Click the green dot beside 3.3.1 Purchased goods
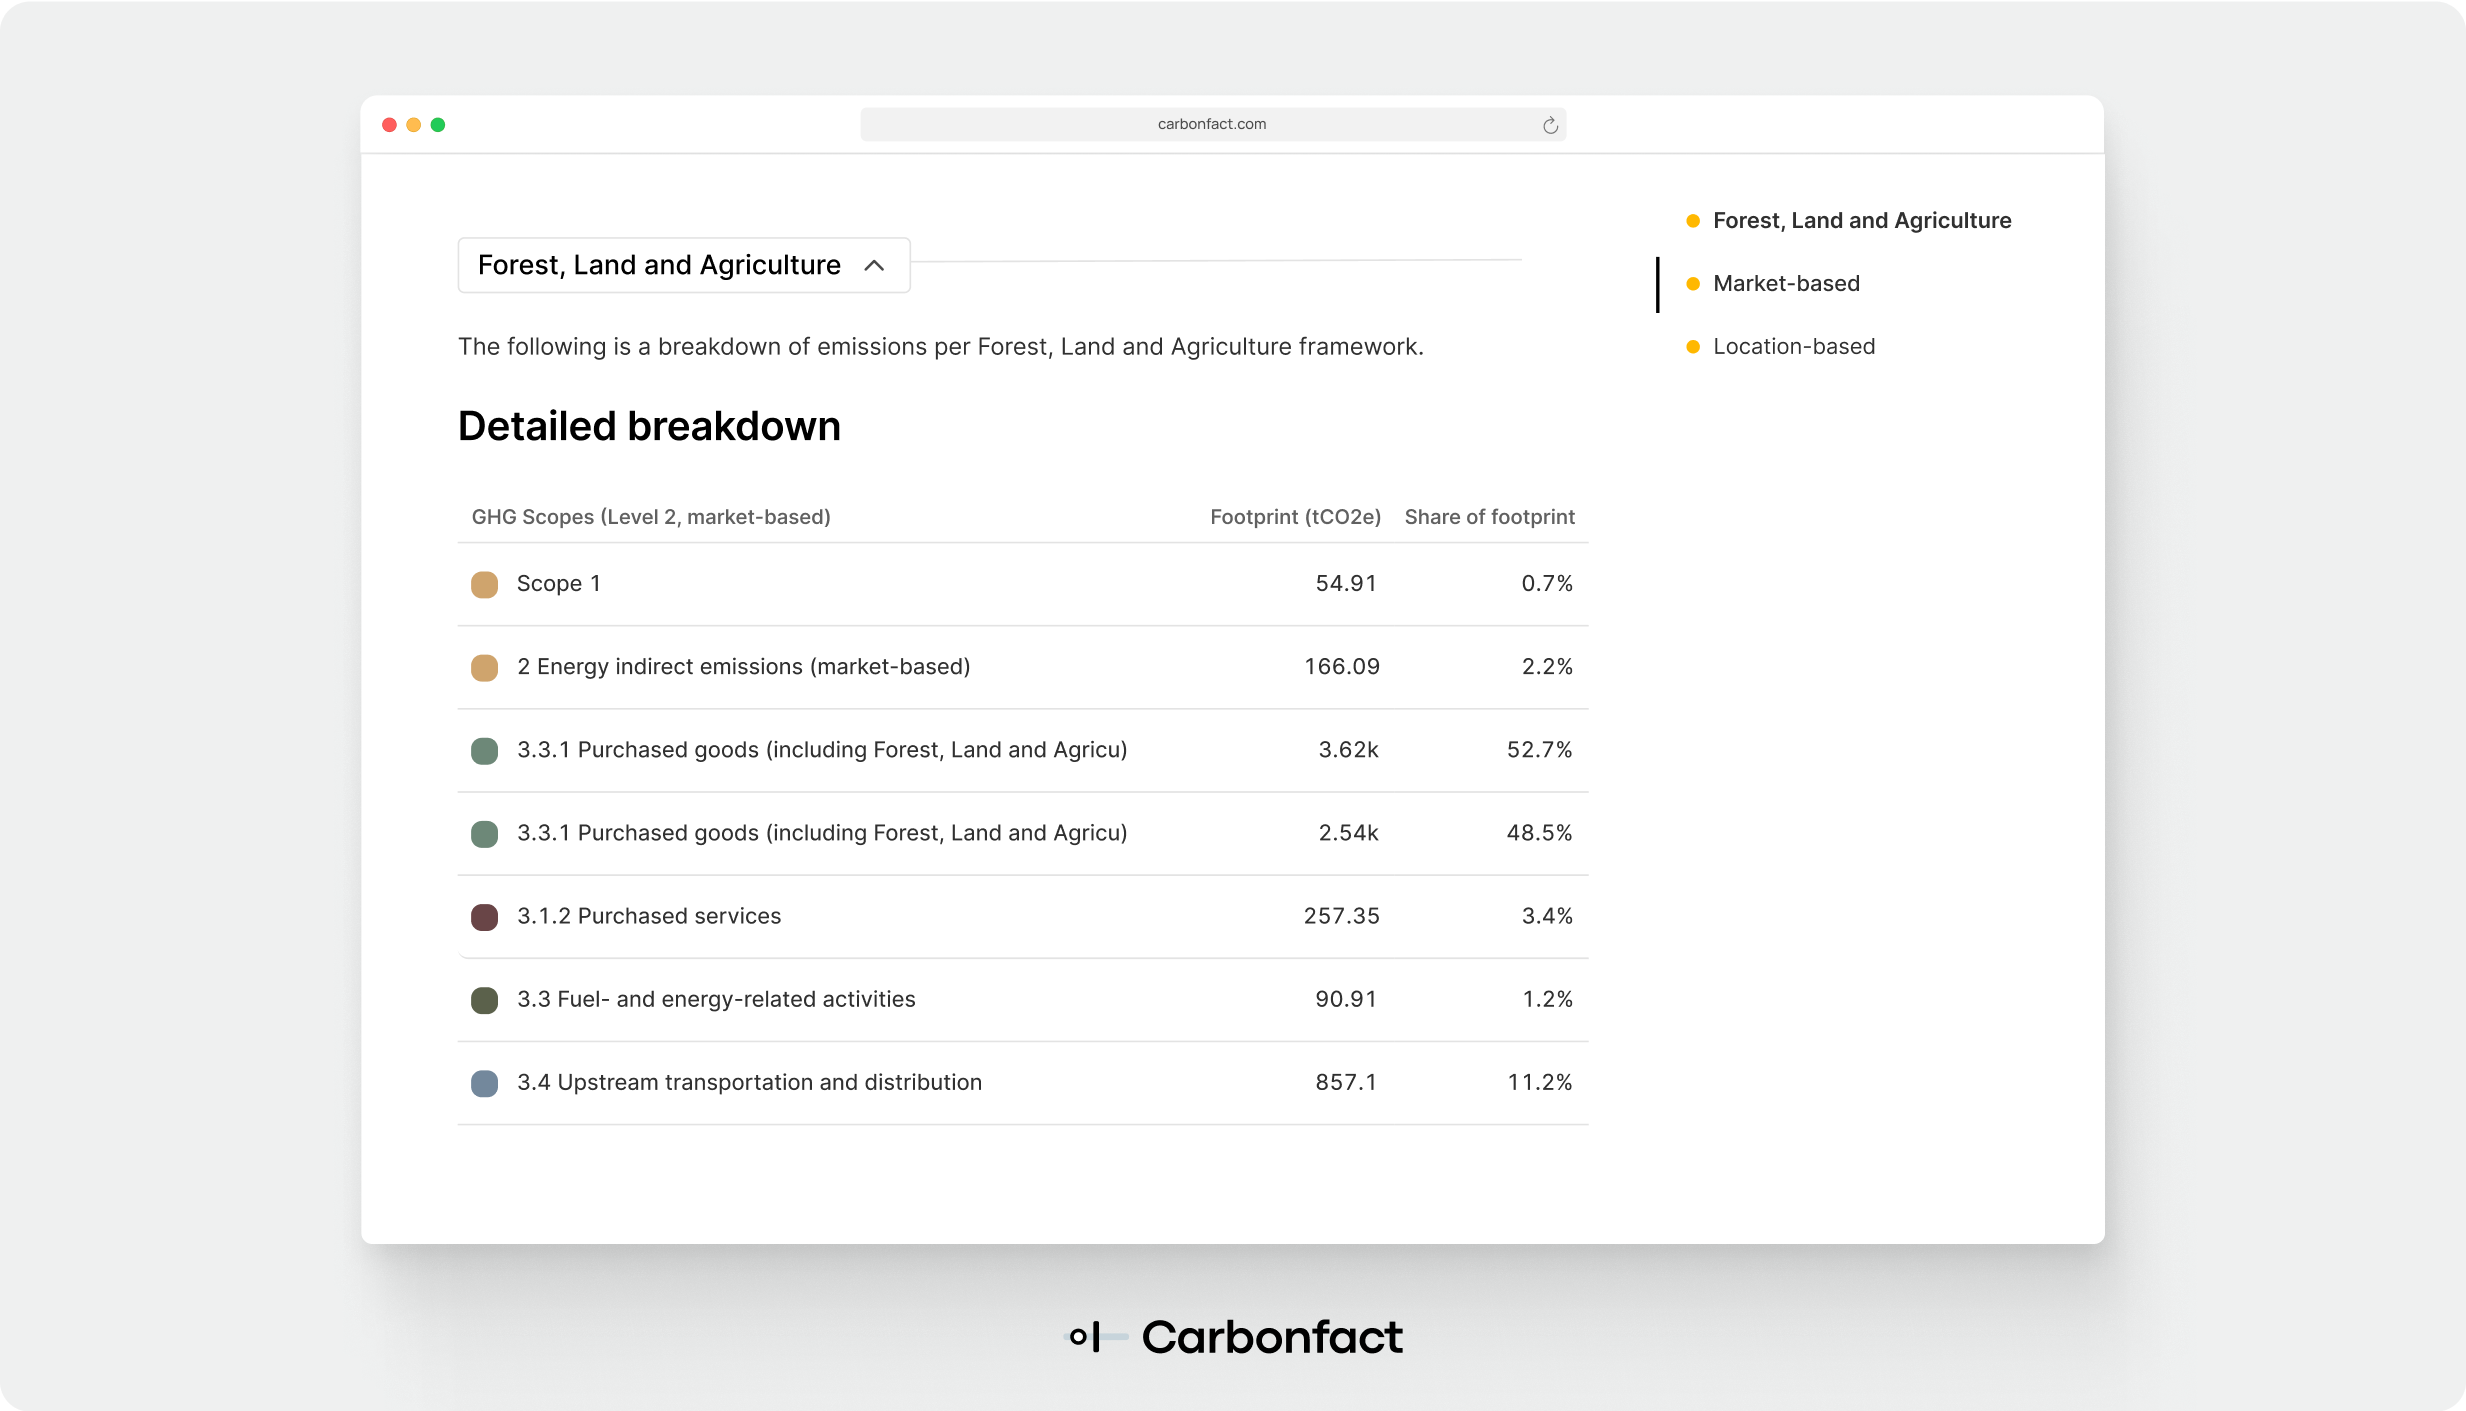2466x1411 pixels. 486,751
